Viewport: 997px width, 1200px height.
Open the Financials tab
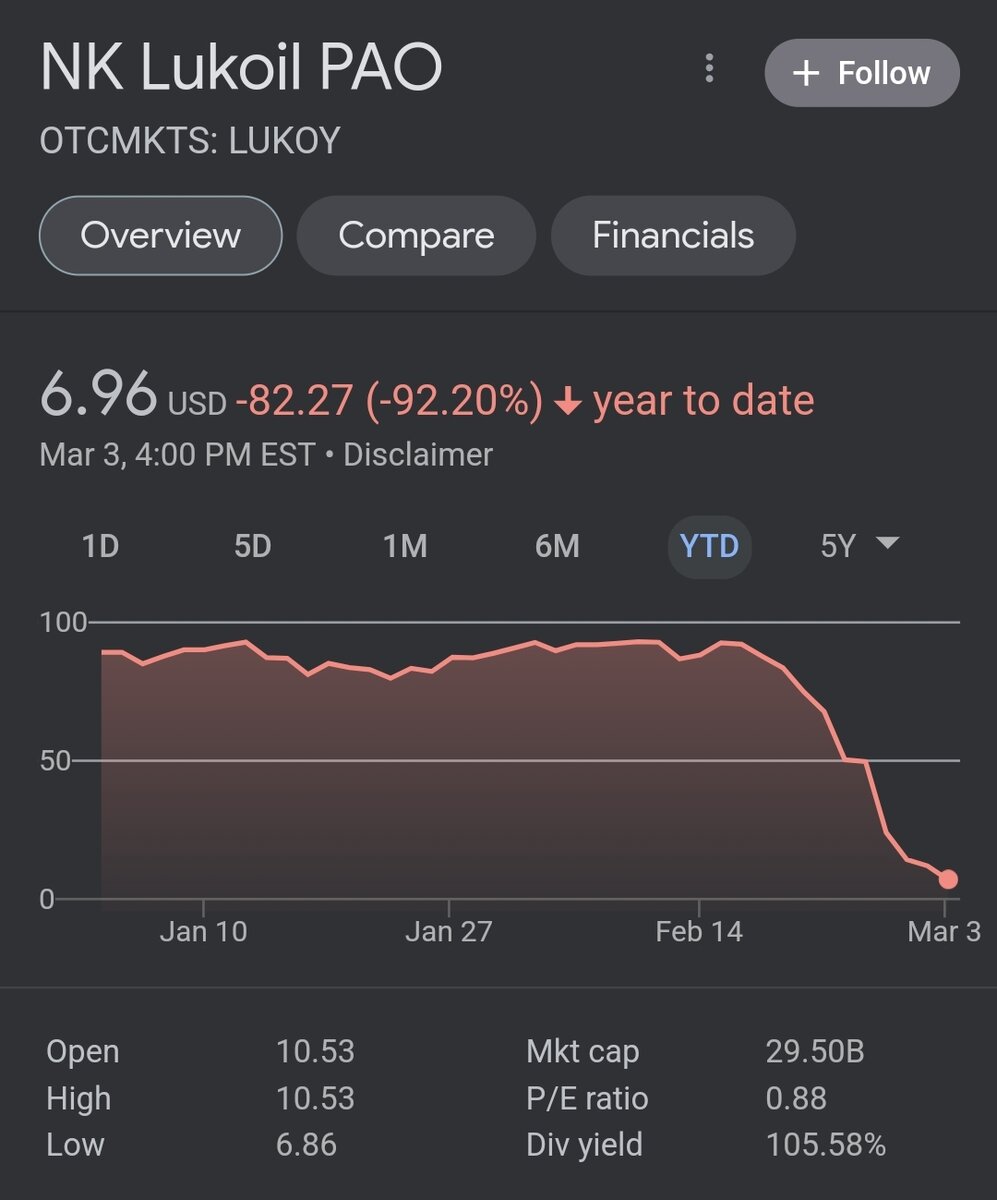click(x=673, y=236)
